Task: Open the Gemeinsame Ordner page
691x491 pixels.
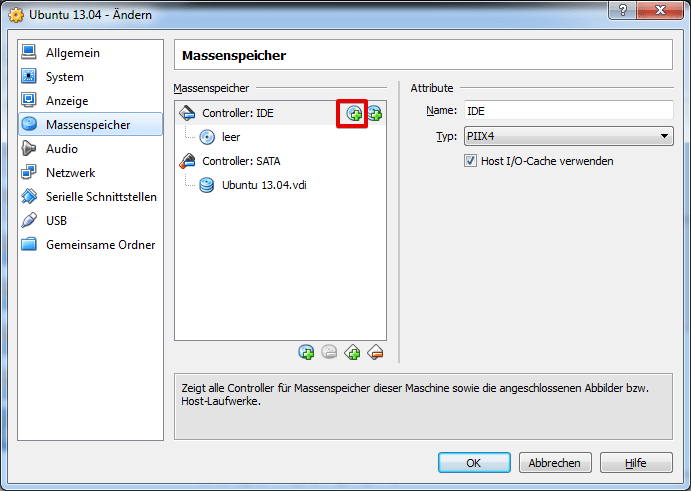Action: (90, 245)
